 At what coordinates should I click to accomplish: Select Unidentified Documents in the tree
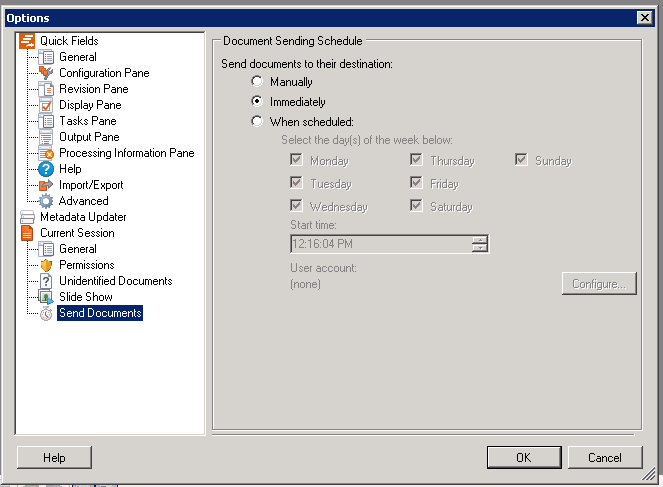click(115, 281)
